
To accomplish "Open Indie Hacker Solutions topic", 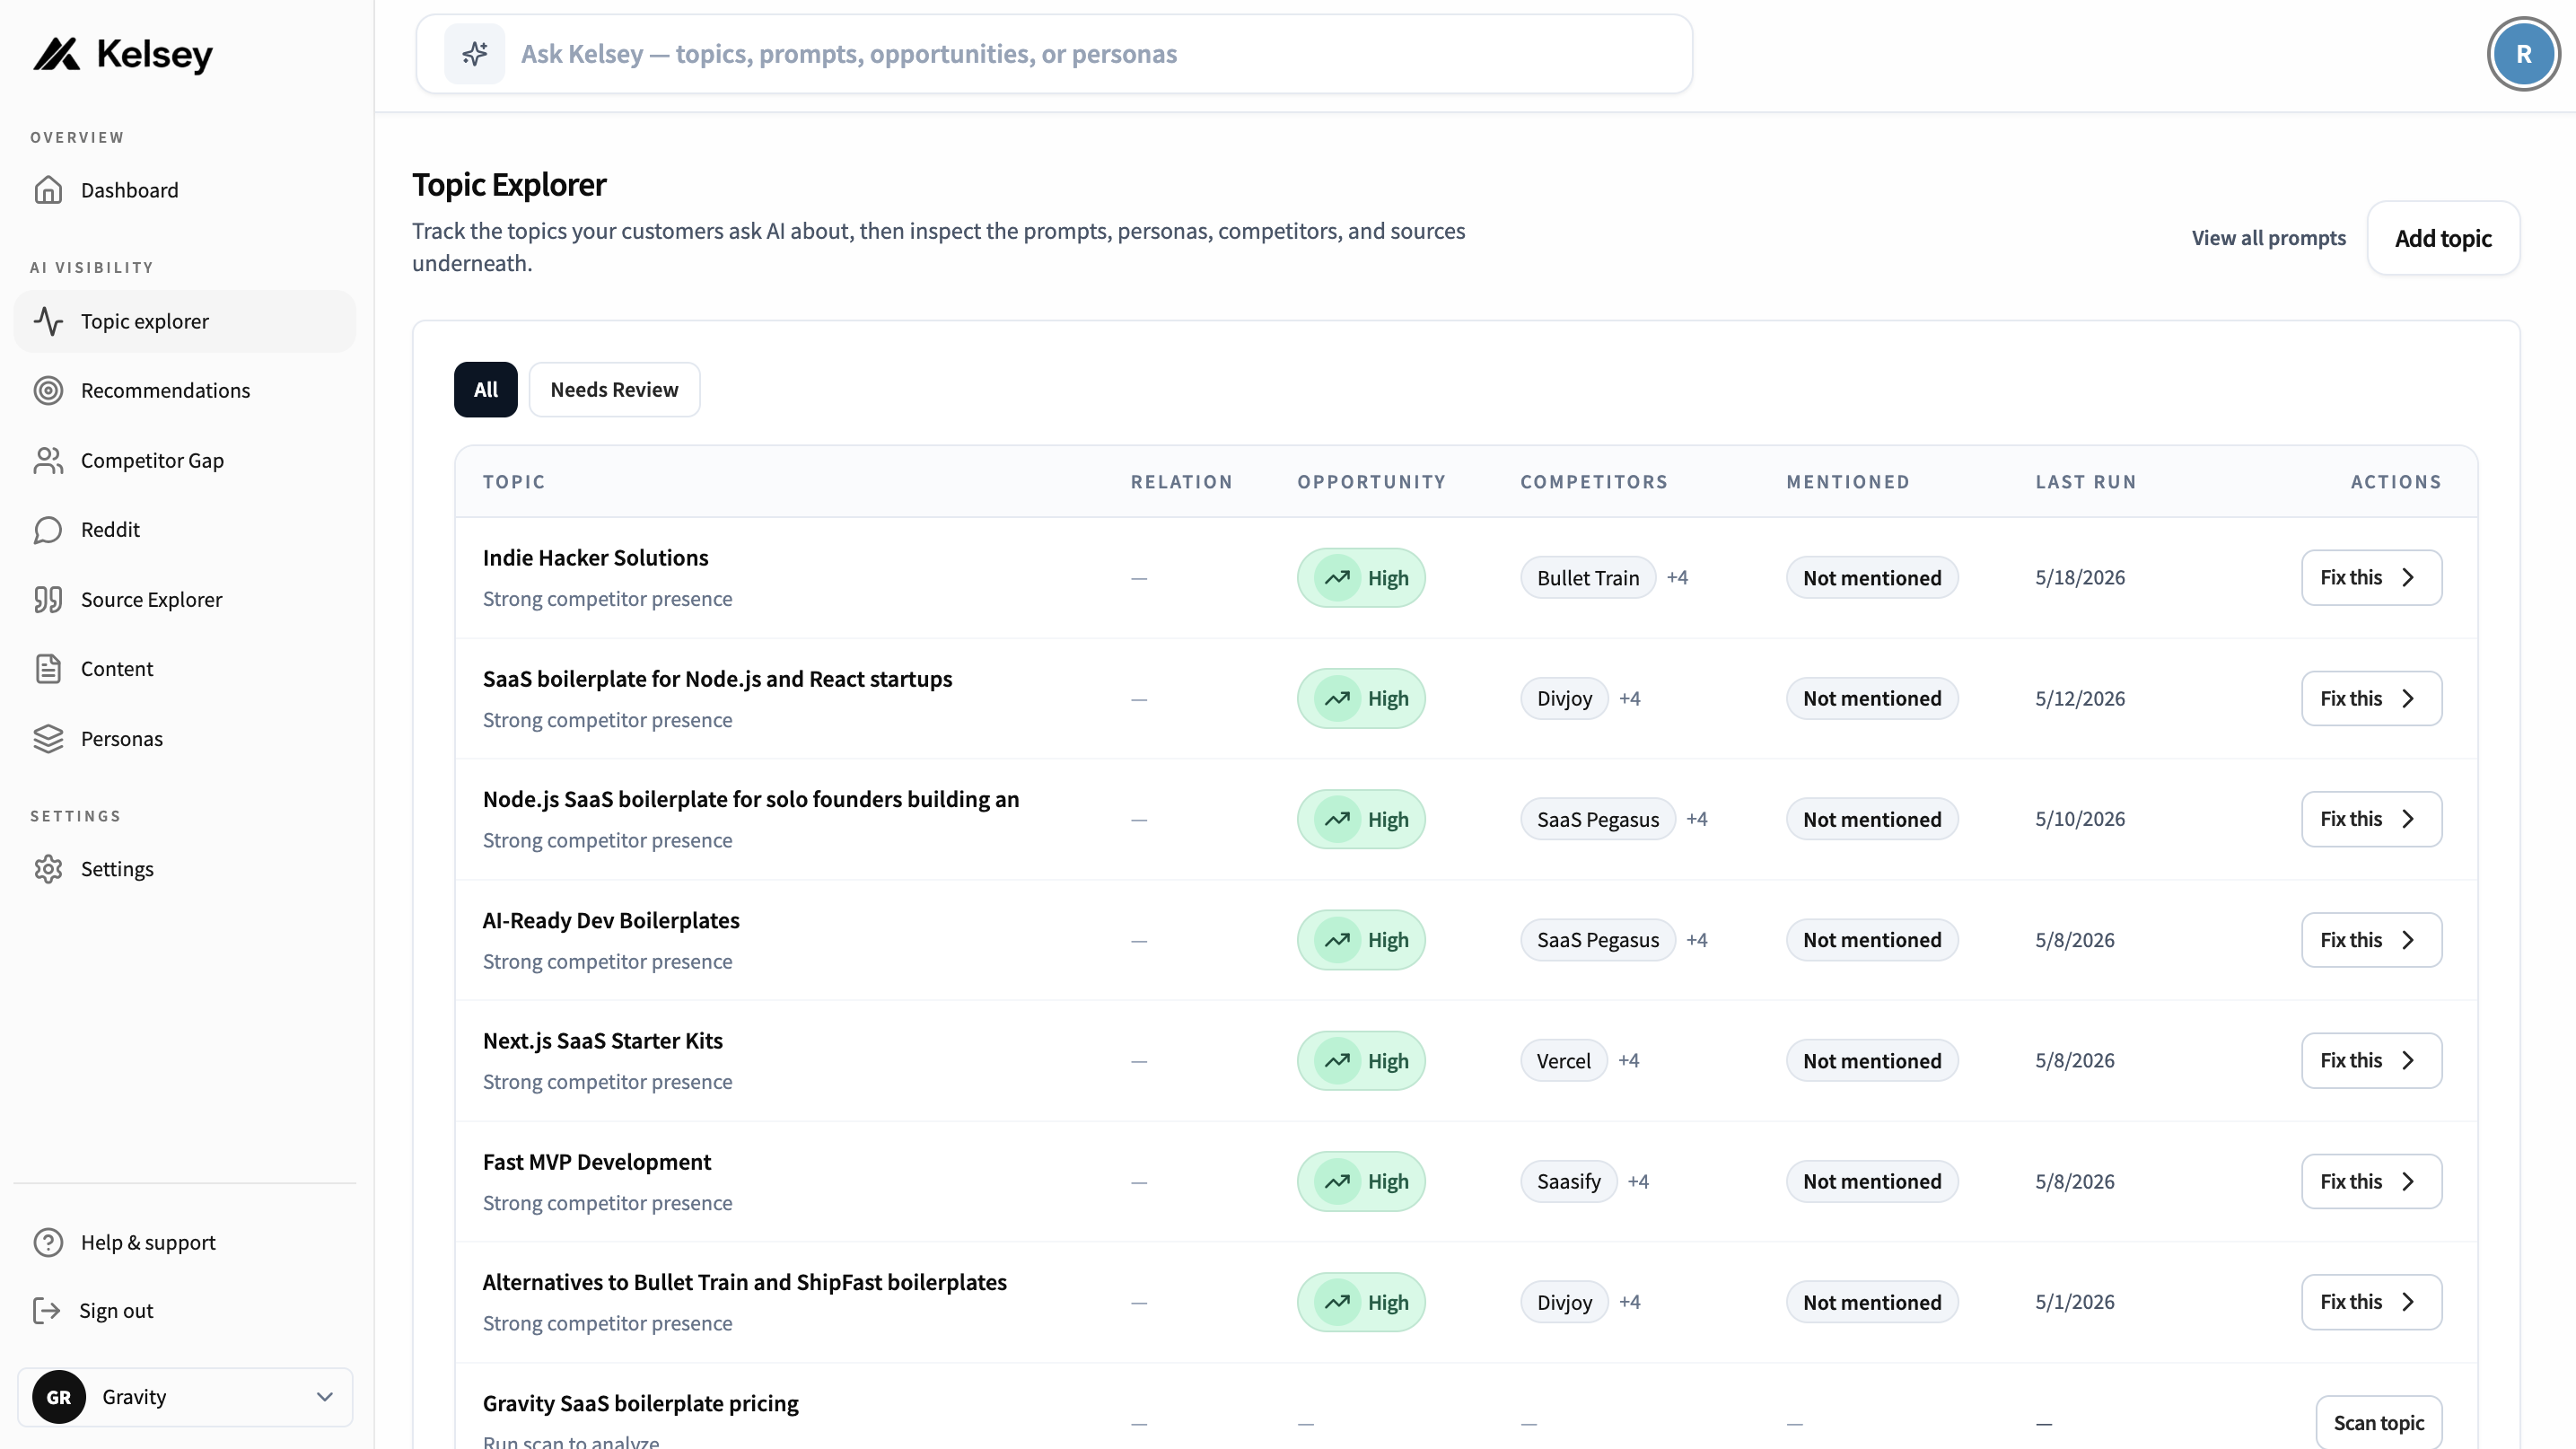I will 595,558.
